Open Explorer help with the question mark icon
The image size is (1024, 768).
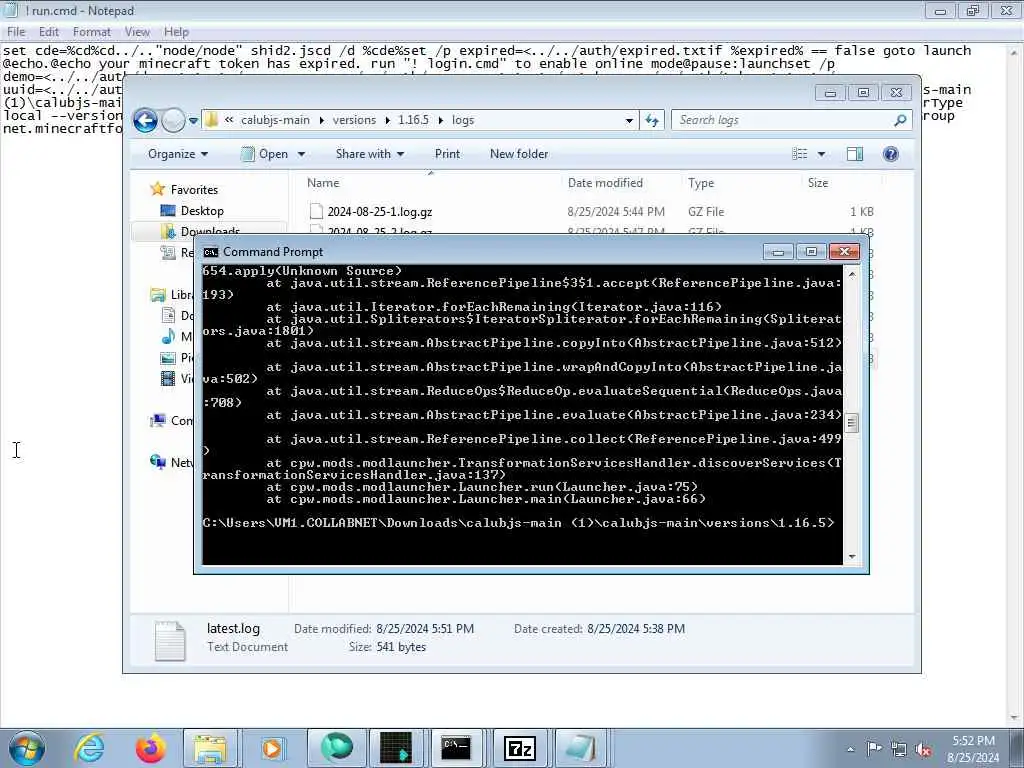(891, 154)
